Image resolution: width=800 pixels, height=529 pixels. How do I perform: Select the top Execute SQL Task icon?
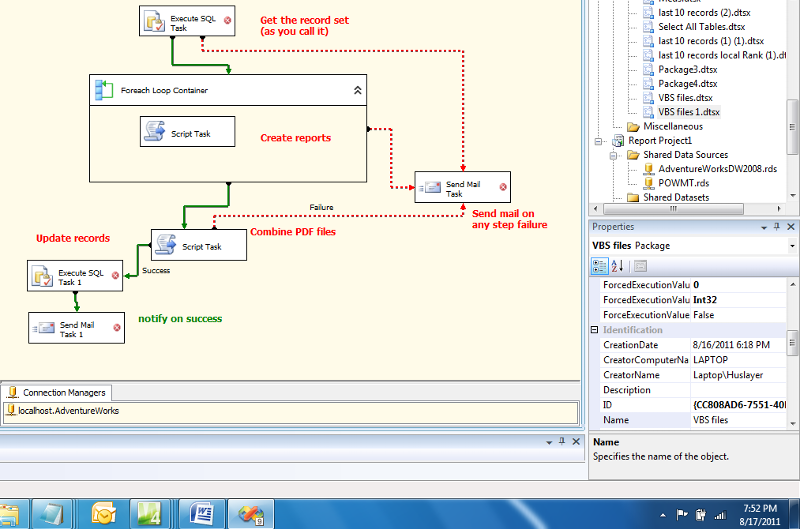tap(155, 21)
